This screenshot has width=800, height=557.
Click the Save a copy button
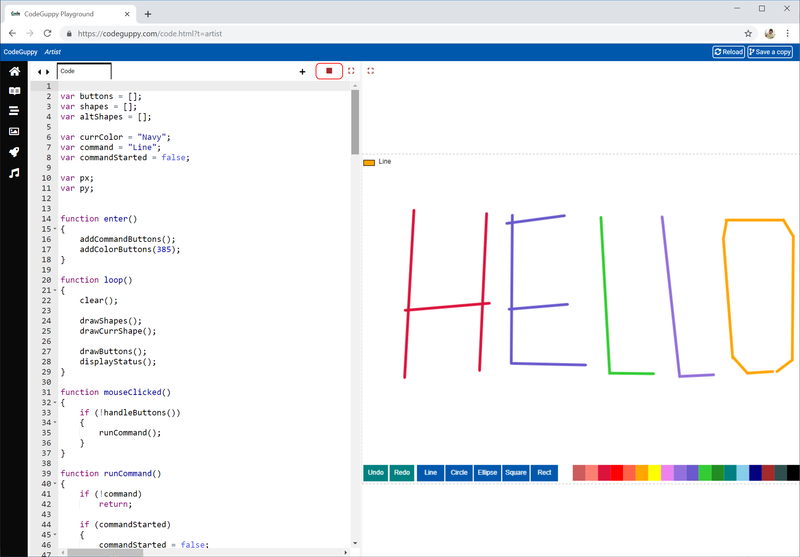(770, 52)
